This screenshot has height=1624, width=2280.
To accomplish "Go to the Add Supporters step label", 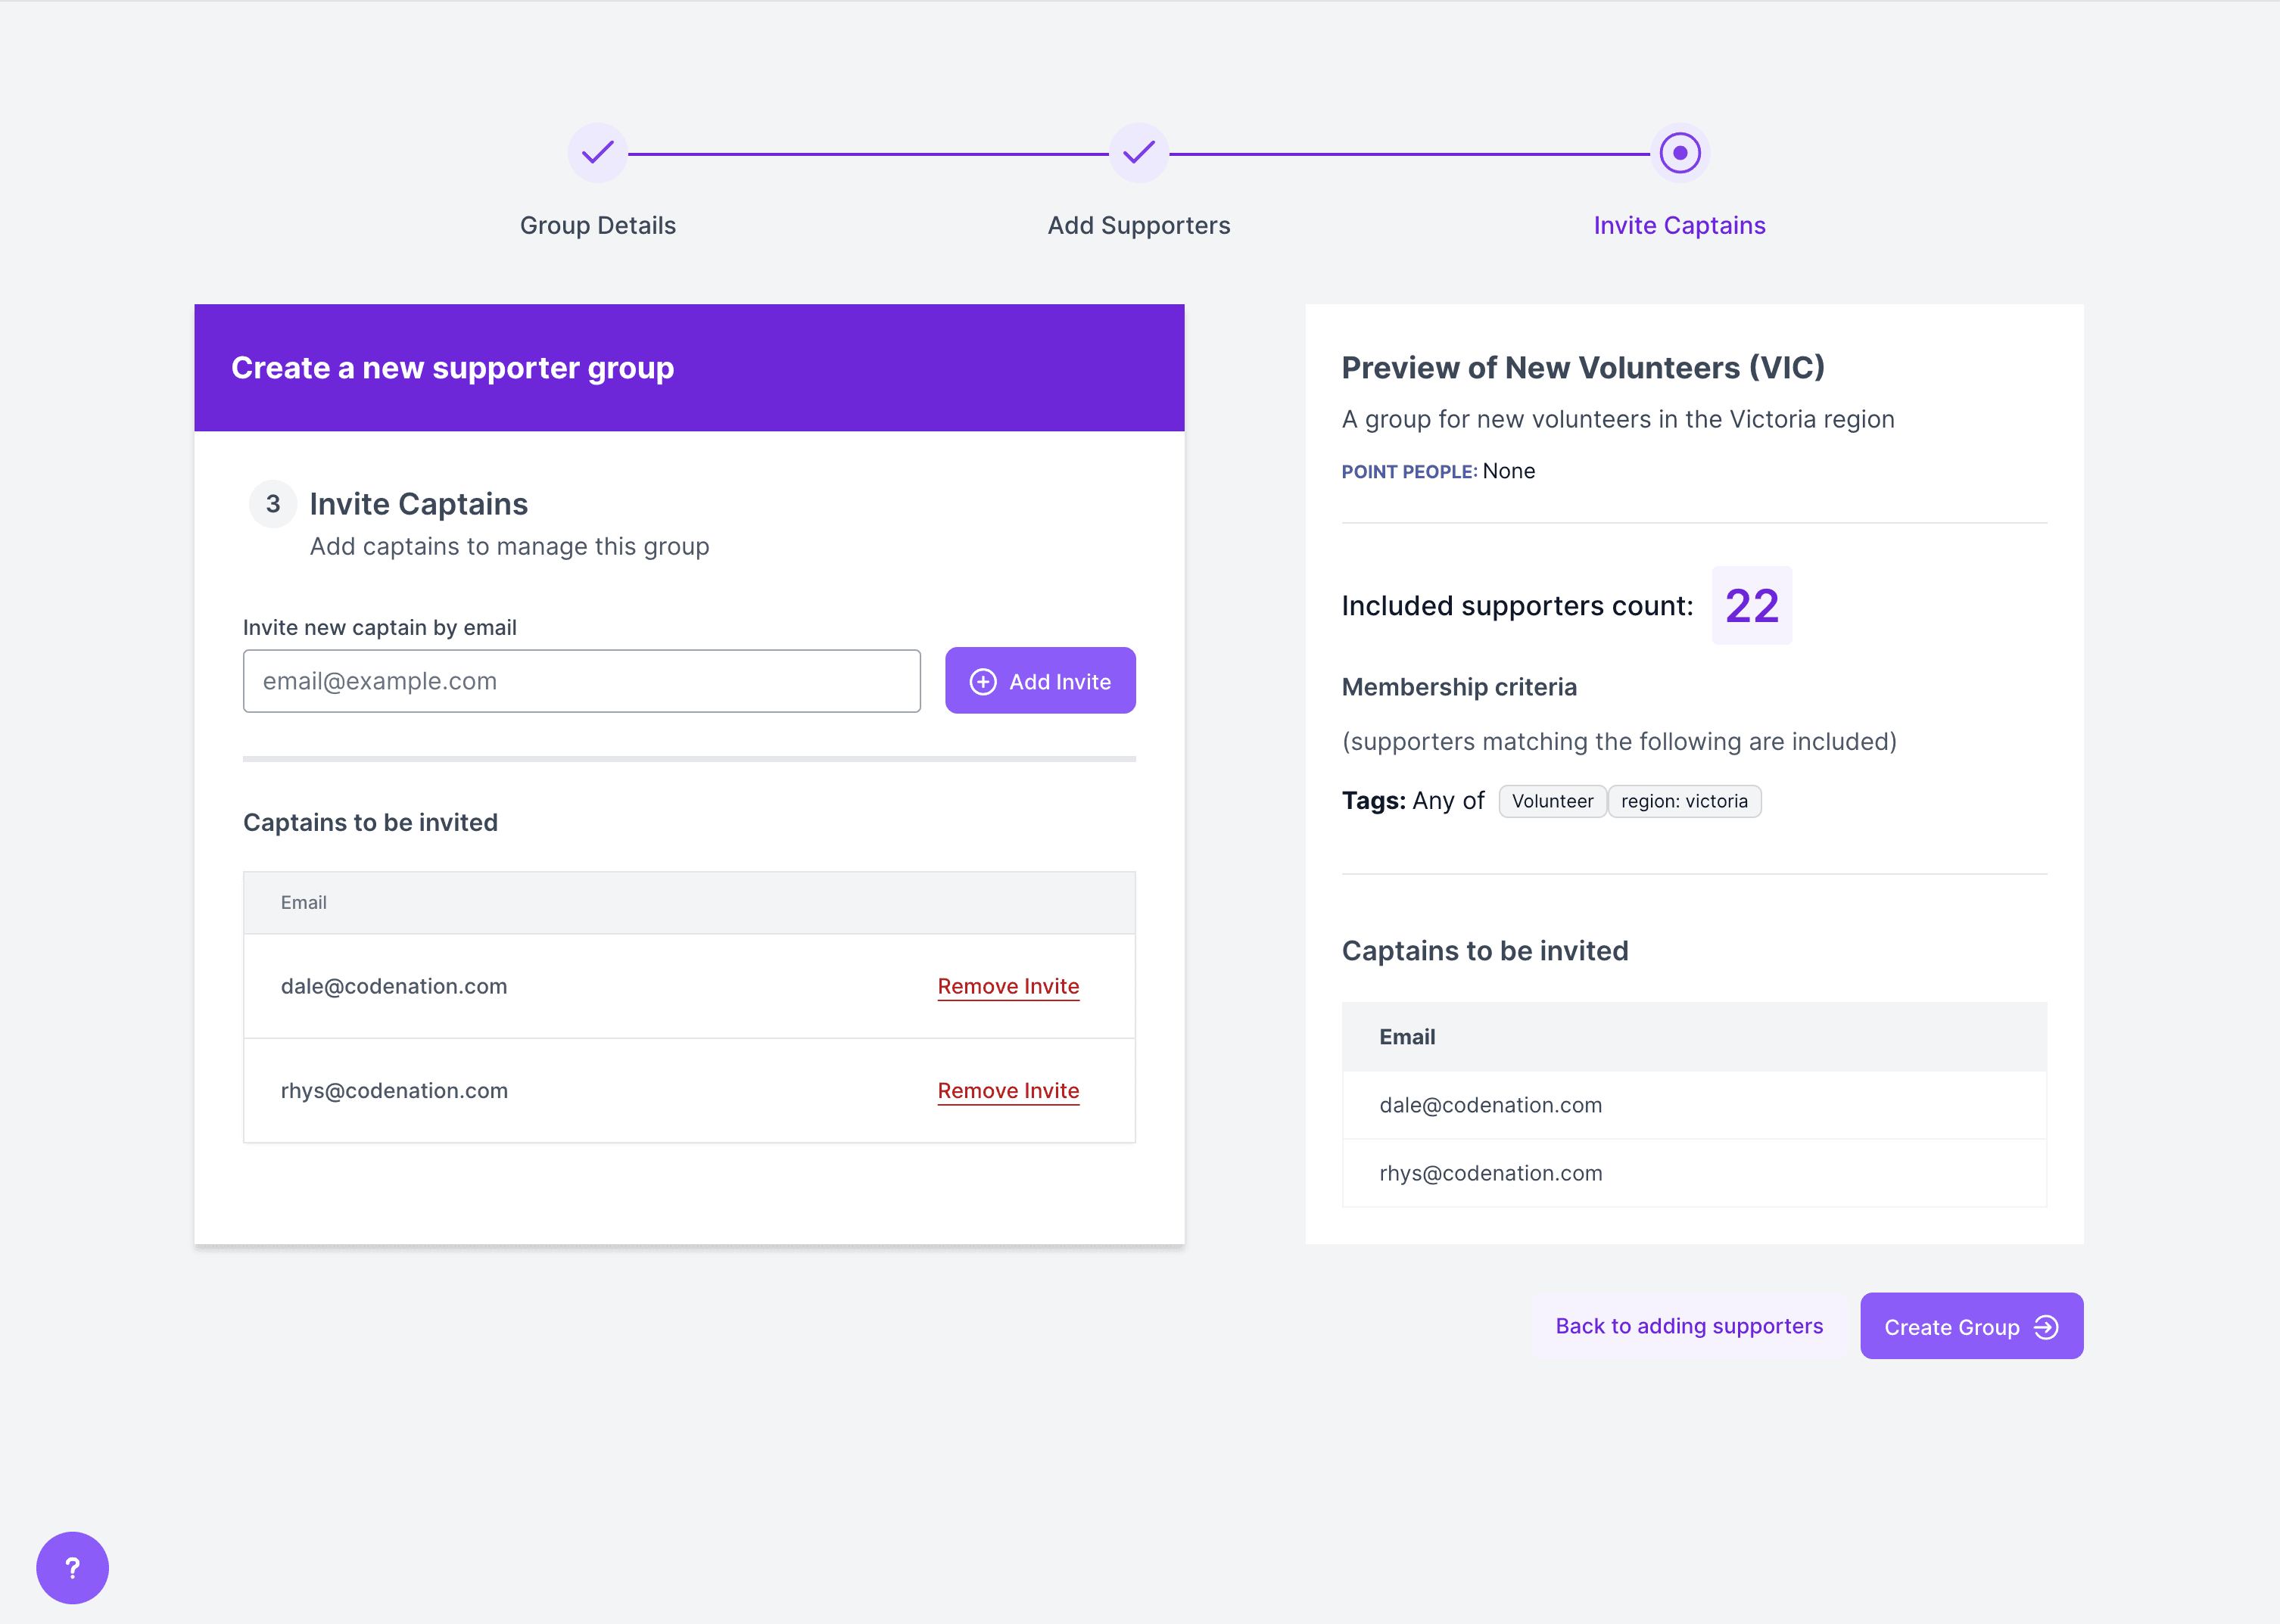I will pos(1138,226).
